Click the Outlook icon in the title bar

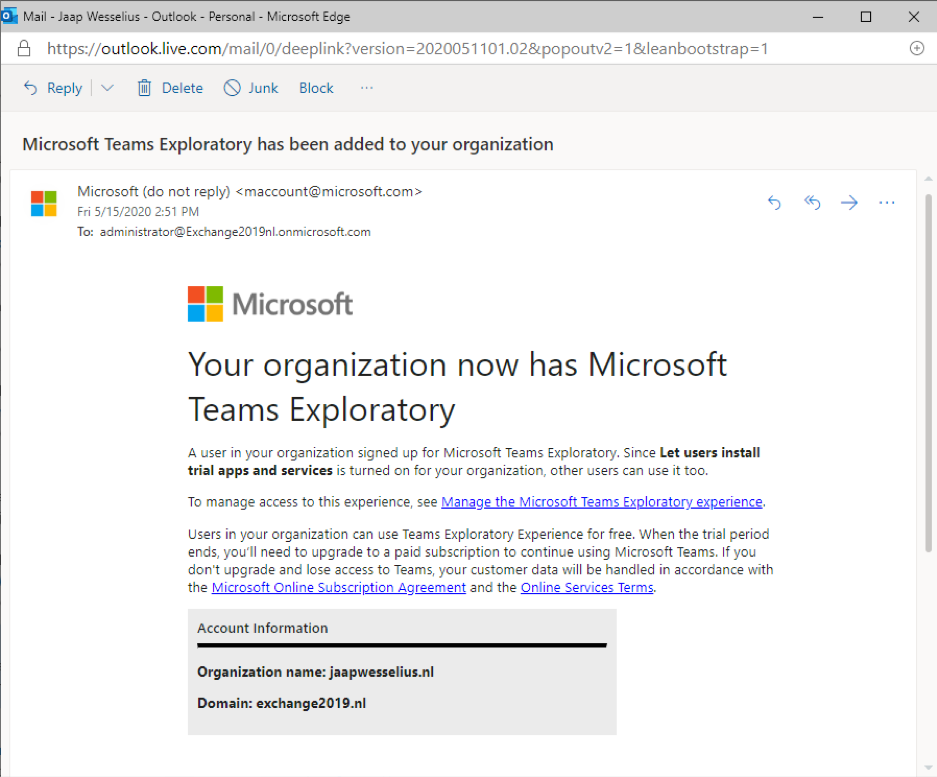click(x=11, y=15)
